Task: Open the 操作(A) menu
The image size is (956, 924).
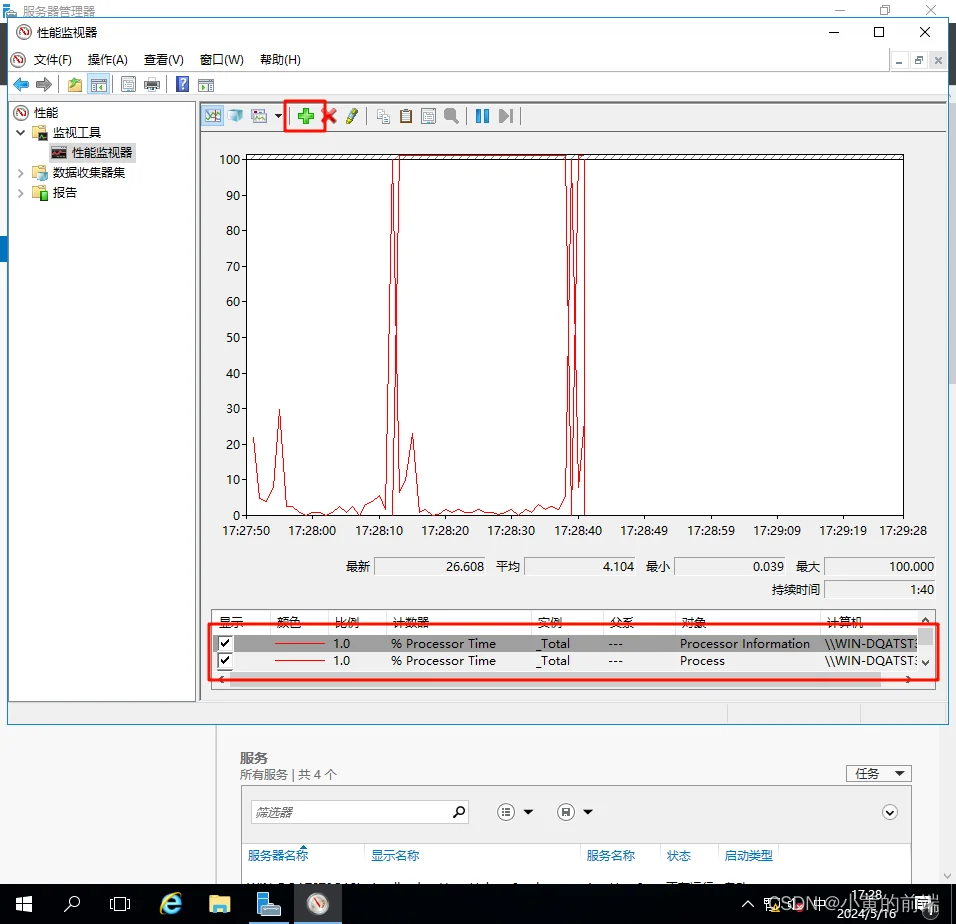Action: tap(107, 60)
